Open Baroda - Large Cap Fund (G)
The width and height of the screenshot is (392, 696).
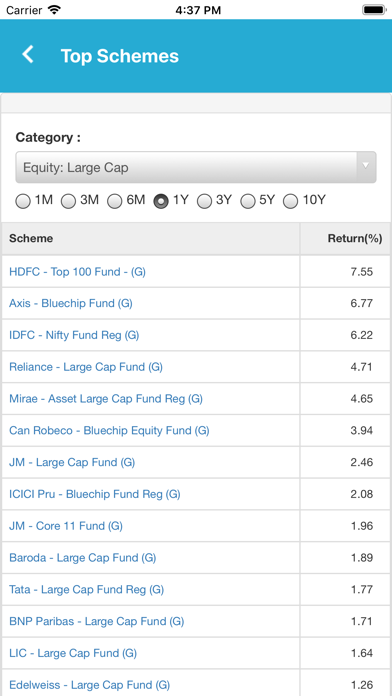[83, 558]
